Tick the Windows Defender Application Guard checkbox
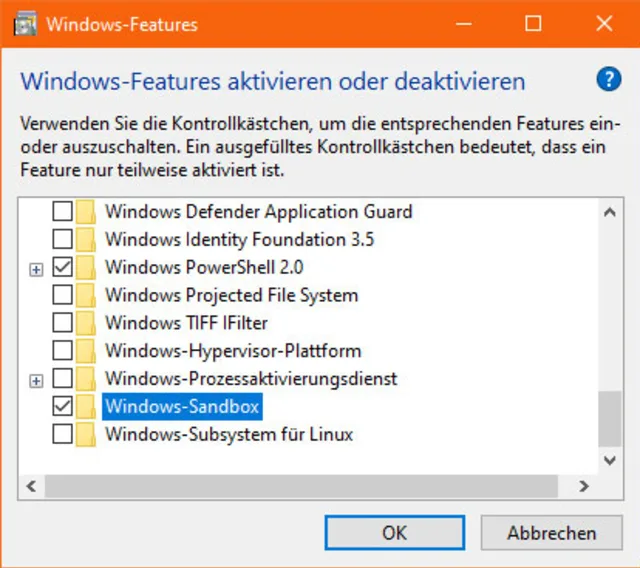 click(x=62, y=212)
